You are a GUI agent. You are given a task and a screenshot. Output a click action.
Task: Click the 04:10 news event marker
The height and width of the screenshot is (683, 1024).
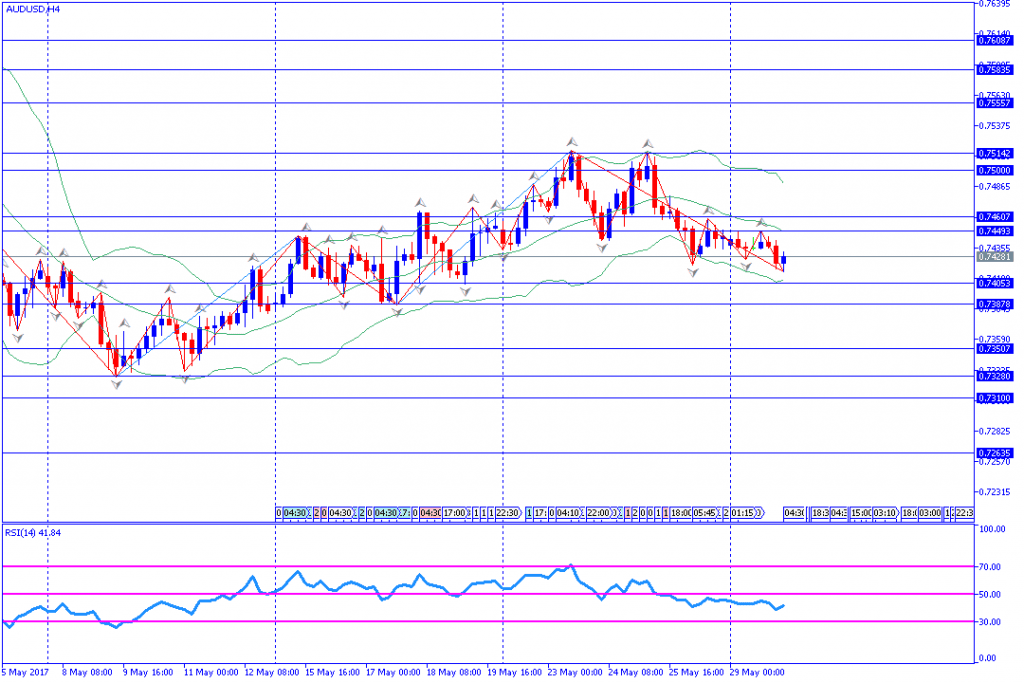point(568,513)
